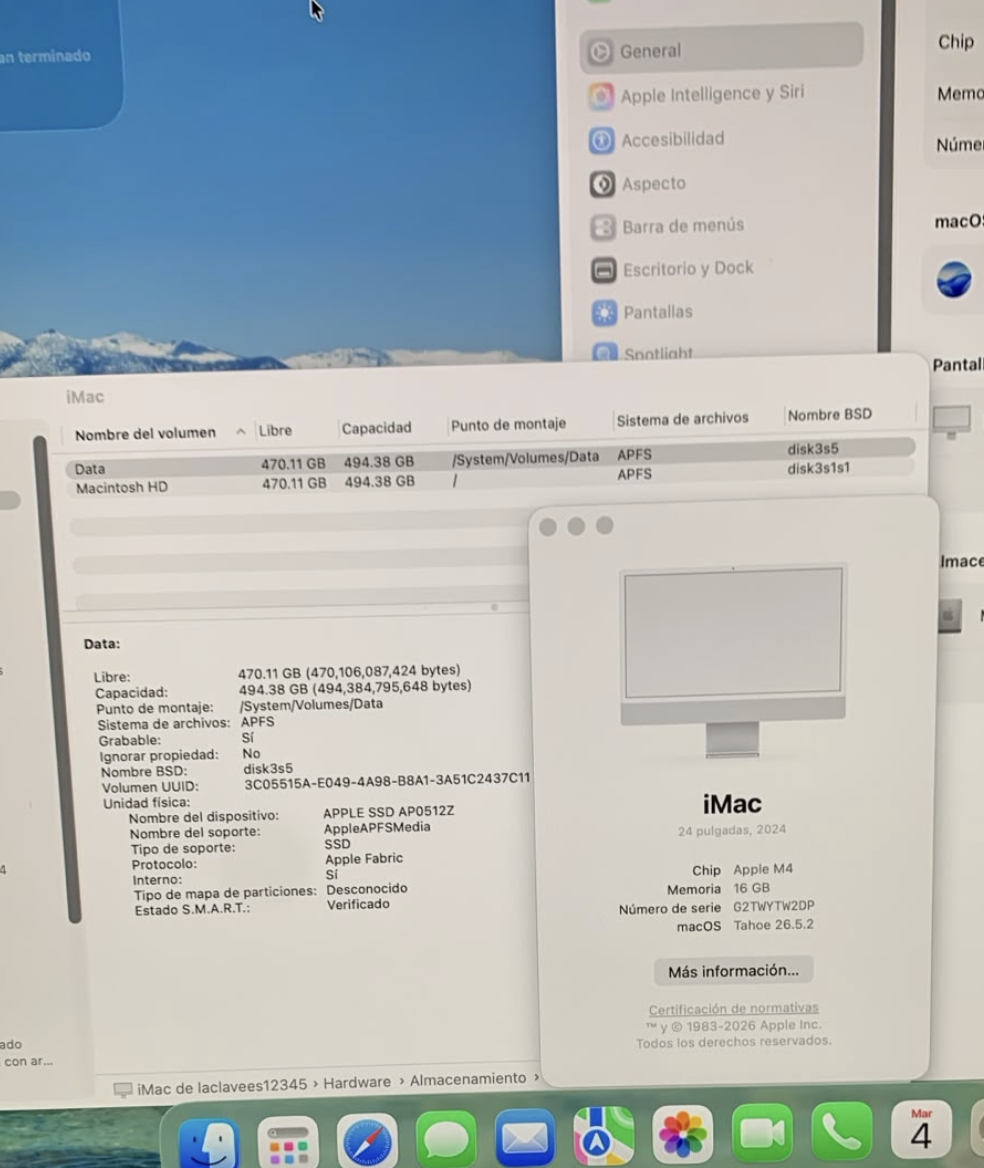Open Calendar app in Dock
Viewport: 984px width, 1168px height.
[x=921, y=1130]
